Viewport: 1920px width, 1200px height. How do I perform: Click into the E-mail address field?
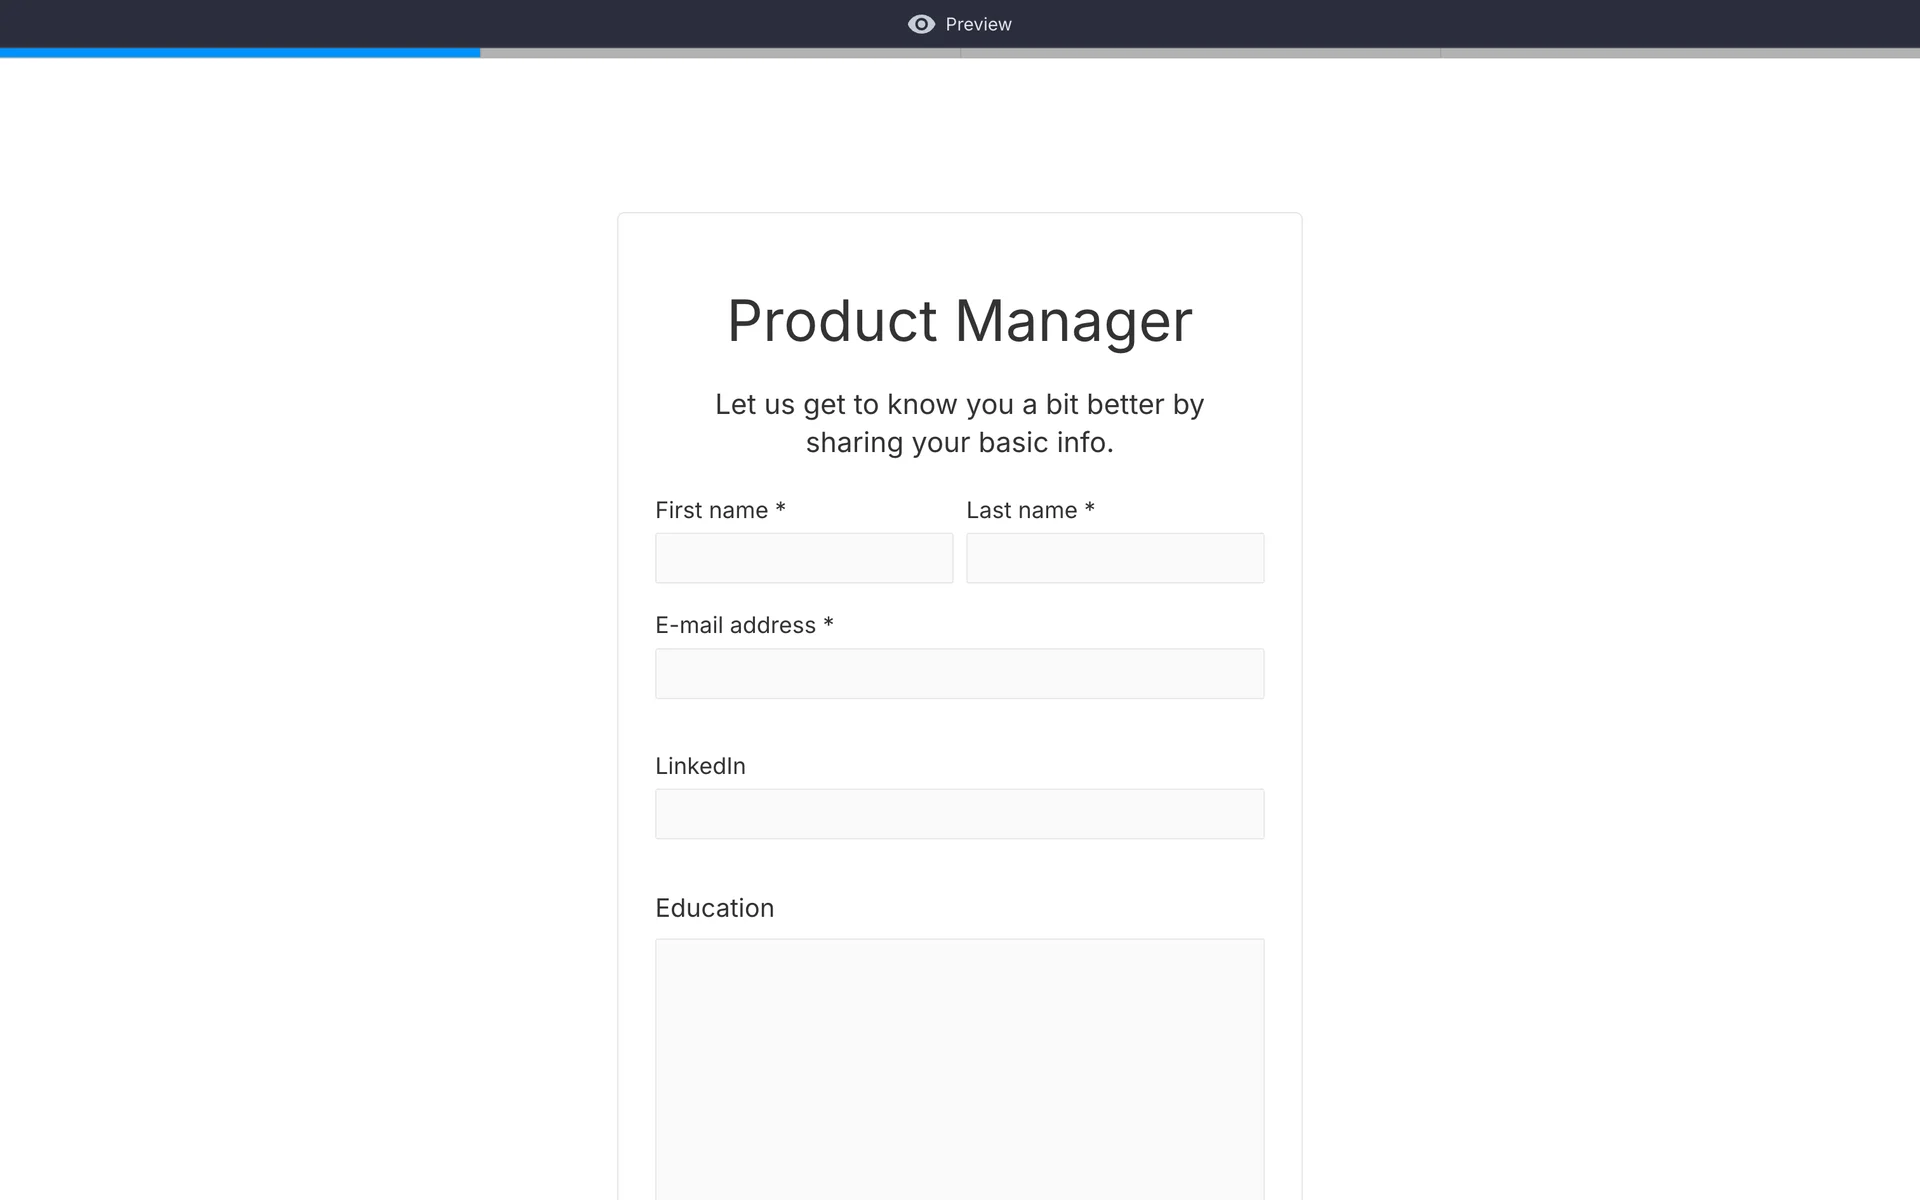point(959,674)
